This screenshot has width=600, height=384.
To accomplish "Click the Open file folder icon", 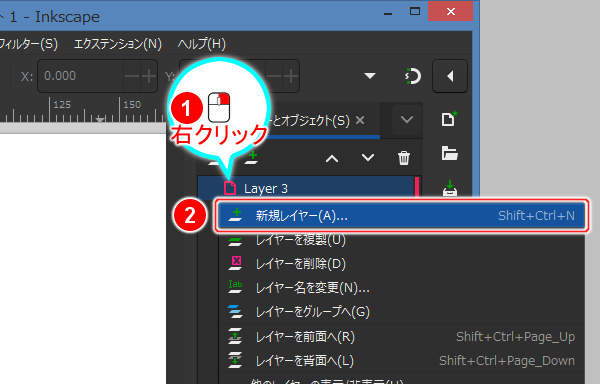I will coord(450,153).
